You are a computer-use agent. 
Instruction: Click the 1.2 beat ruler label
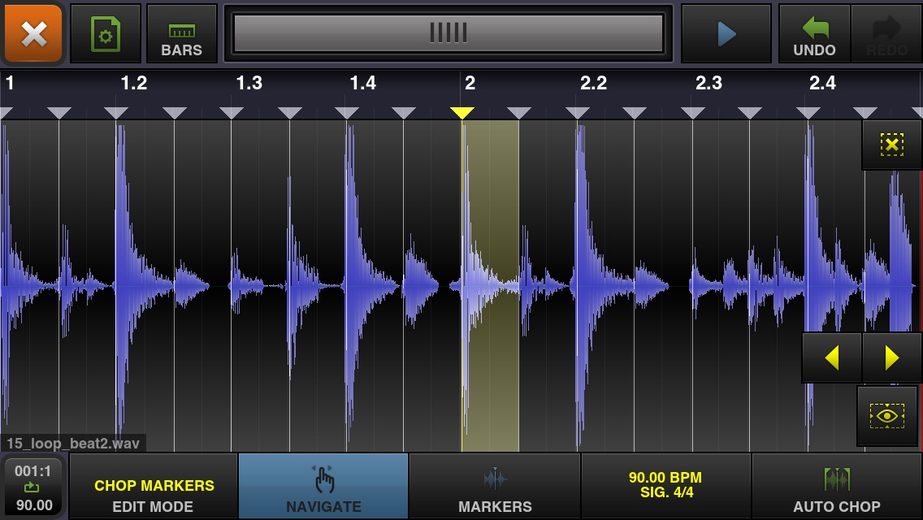tap(134, 83)
